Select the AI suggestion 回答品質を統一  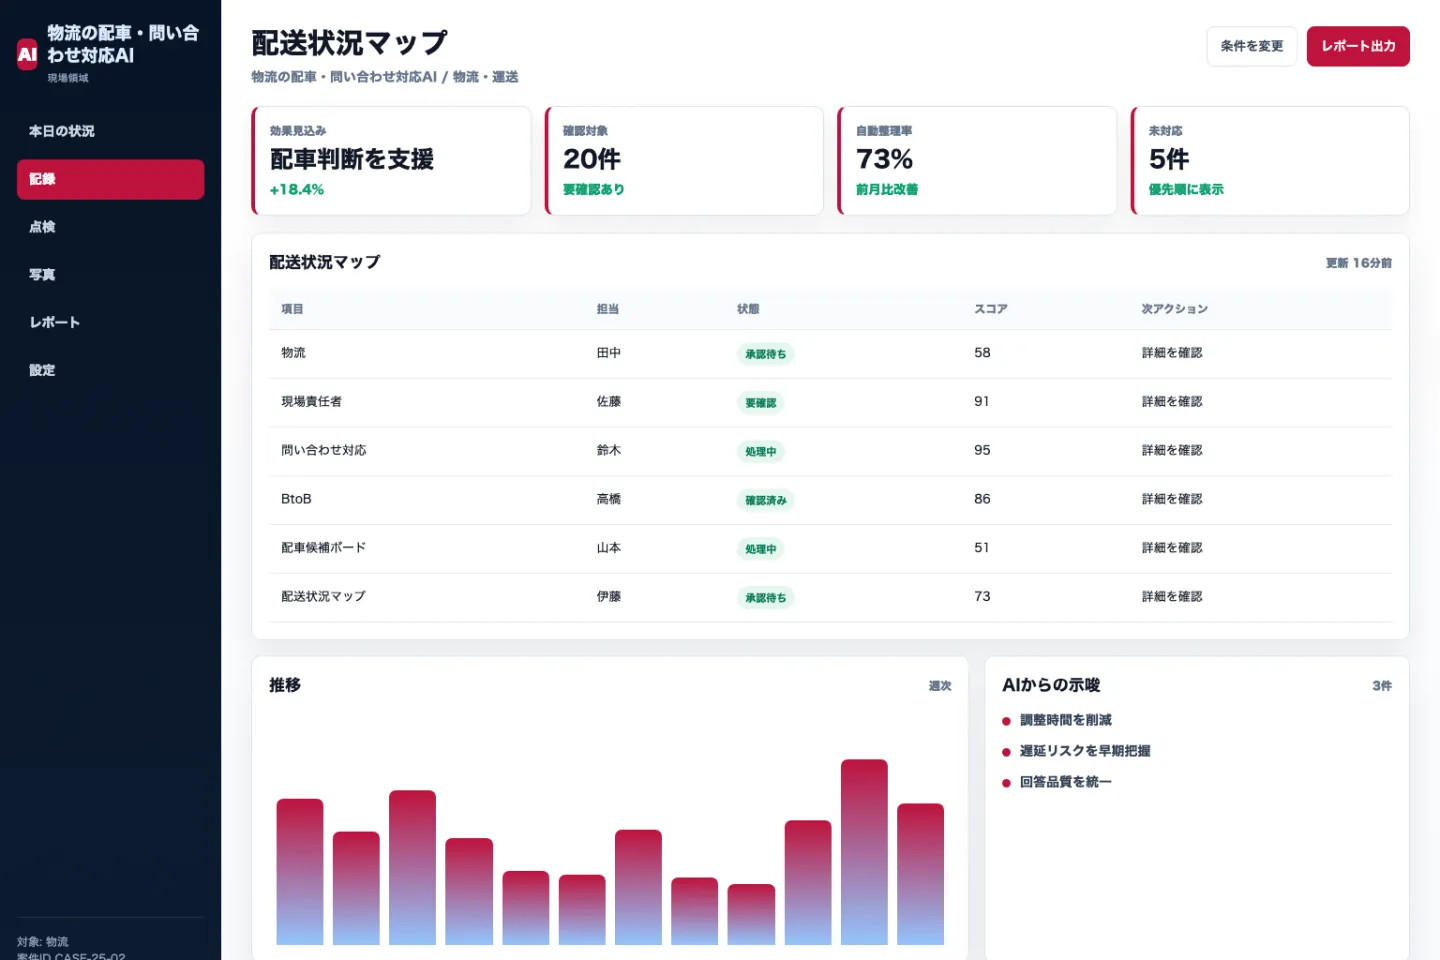tap(1066, 782)
